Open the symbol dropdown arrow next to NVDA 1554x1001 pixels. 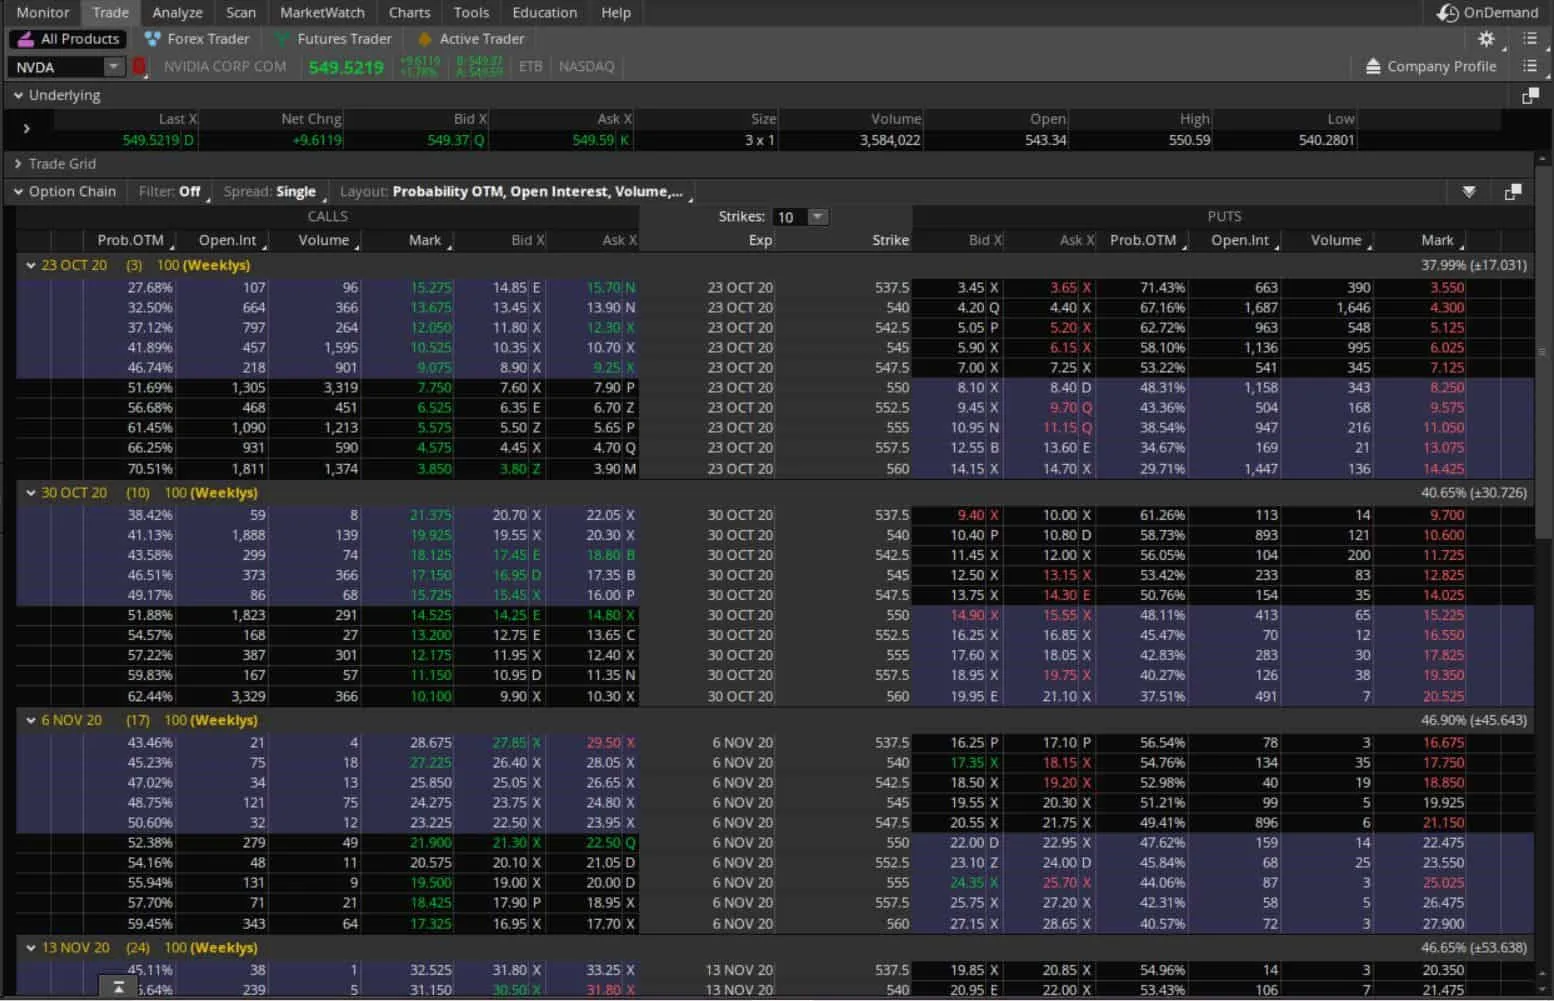click(x=114, y=67)
